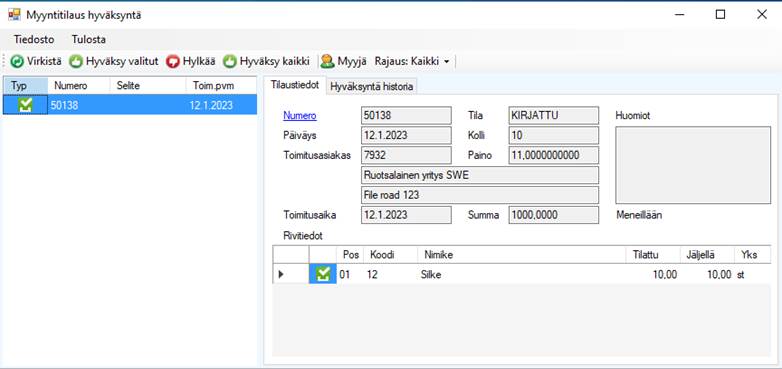782x369 pixels.
Task: Click the Hyväksy kaikki green icon
Action: pos(229,61)
